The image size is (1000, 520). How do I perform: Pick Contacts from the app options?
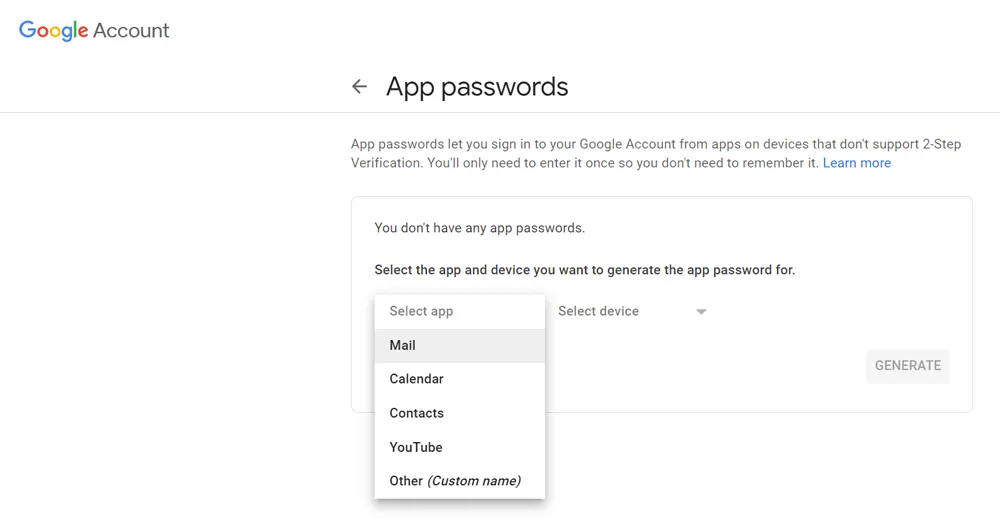pos(416,413)
